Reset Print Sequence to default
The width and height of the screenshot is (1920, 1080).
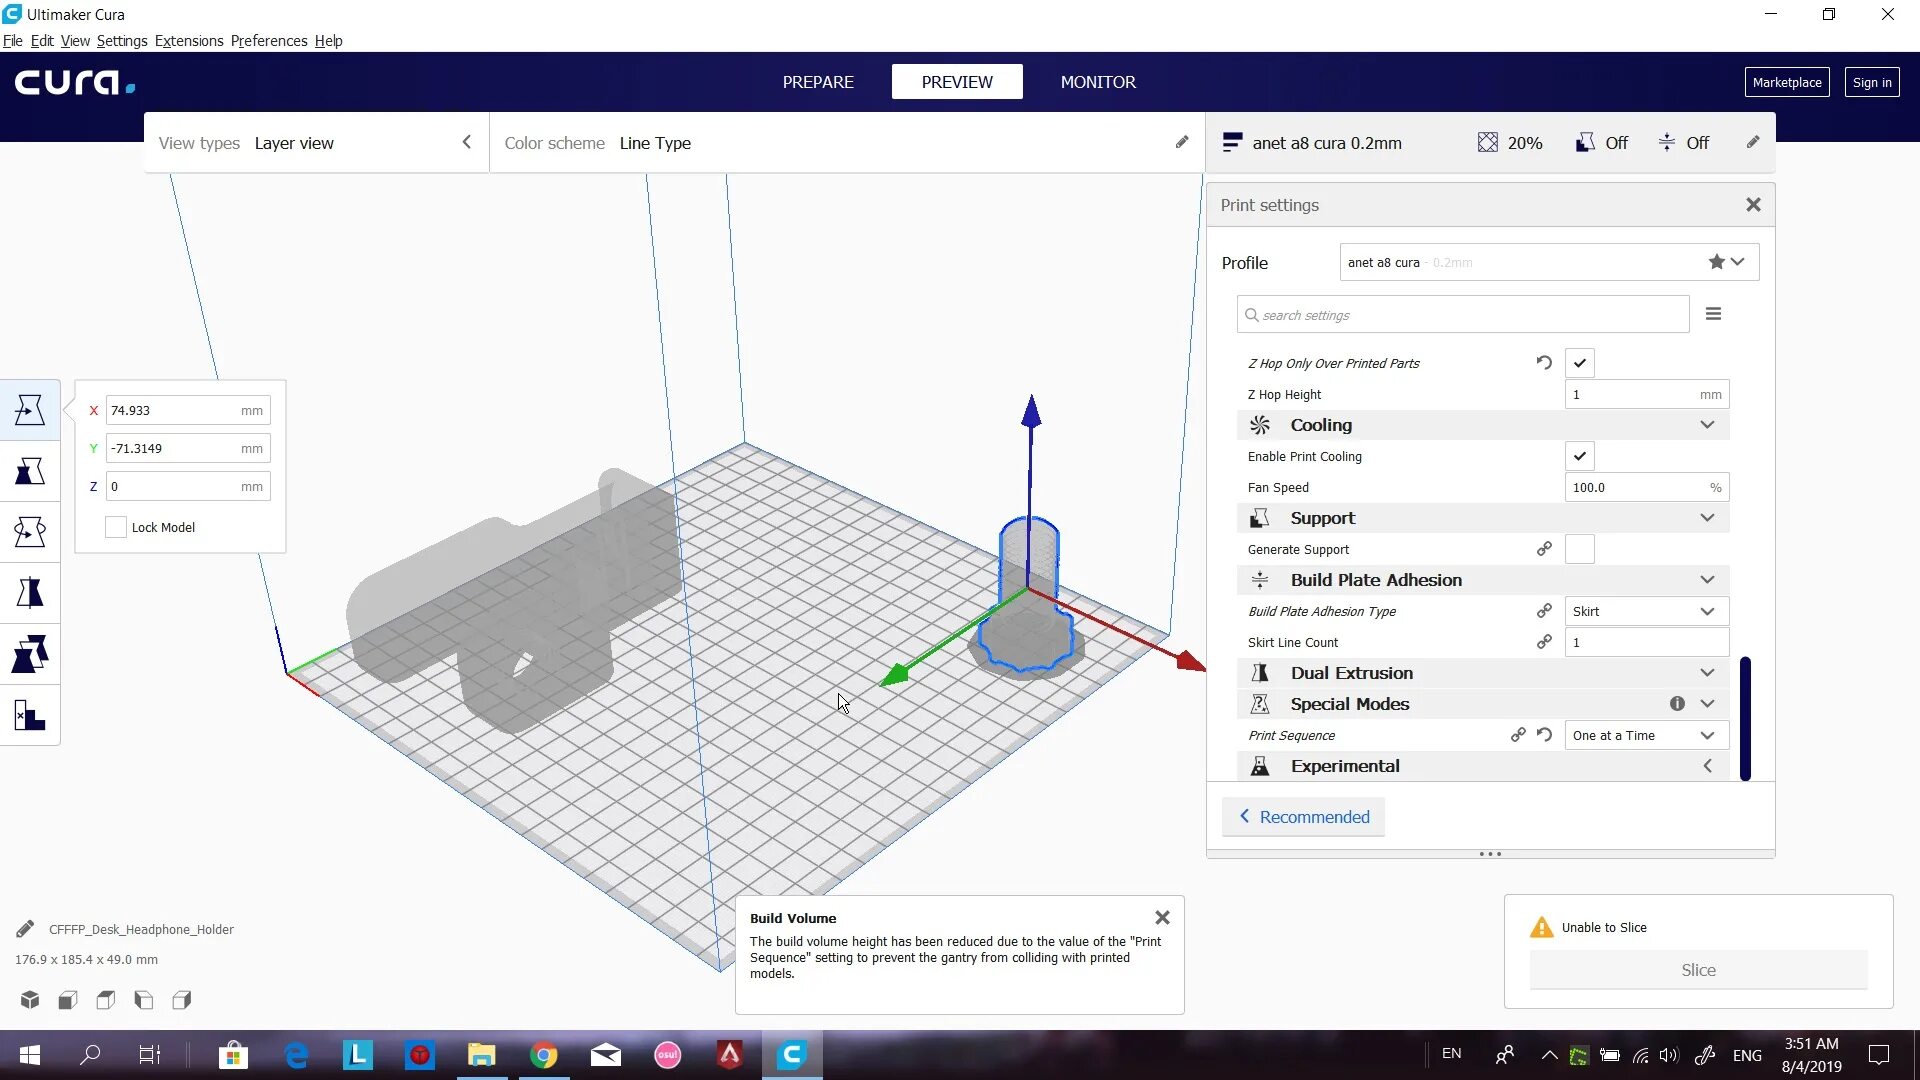(1544, 735)
